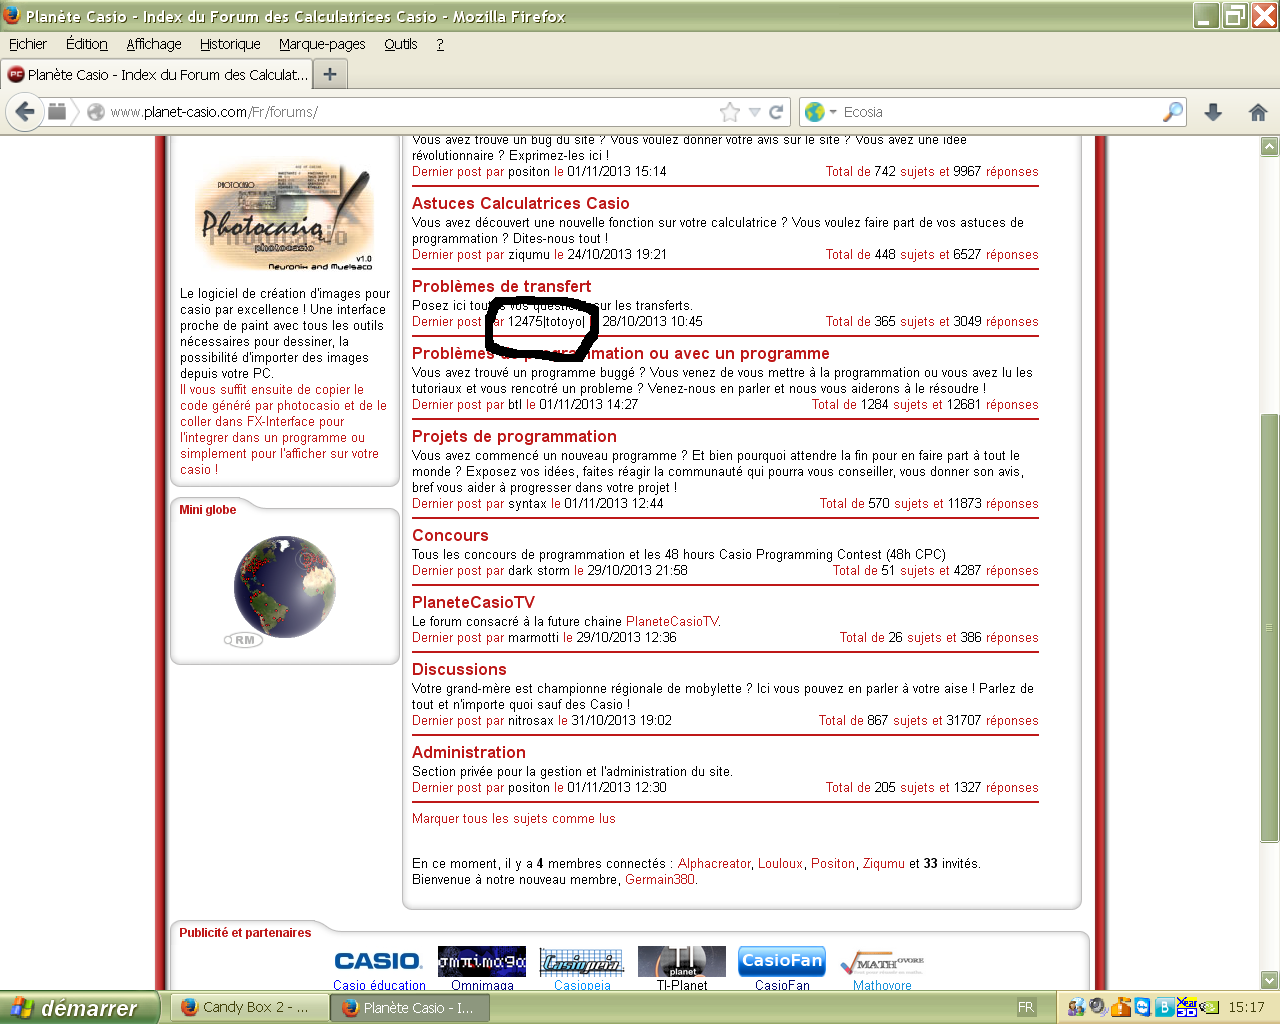Open the Outils menu

(401, 44)
